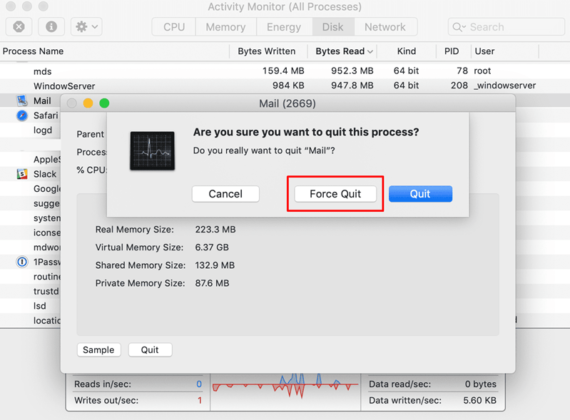Click the Virtual Memory Size value 6.37 GB
The width and height of the screenshot is (570, 420).
pyautogui.click(x=212, y=247)
